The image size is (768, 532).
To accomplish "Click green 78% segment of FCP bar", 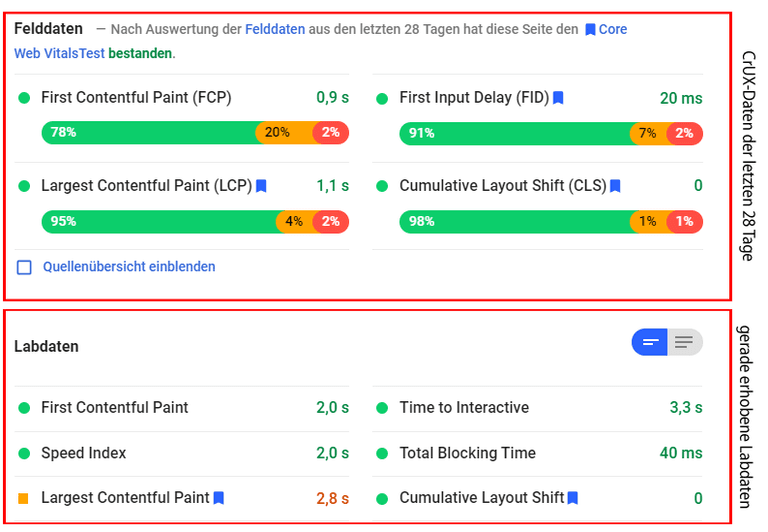I will 148,132.
